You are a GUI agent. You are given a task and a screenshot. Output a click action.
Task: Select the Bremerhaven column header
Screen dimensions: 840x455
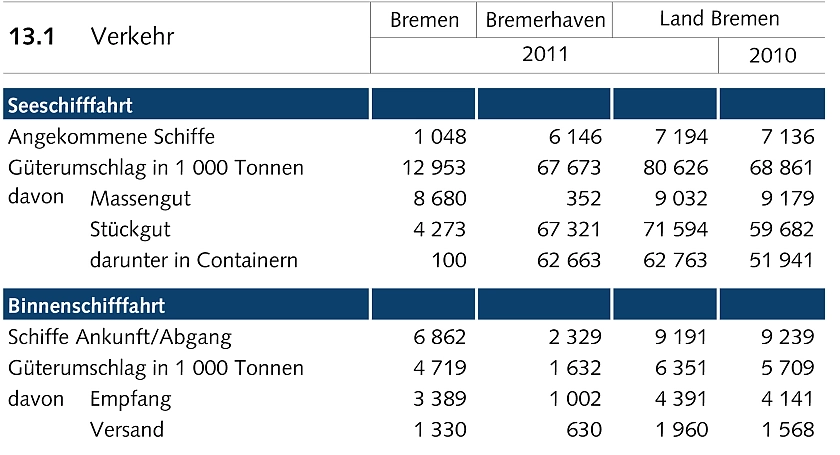pos(545,20)
